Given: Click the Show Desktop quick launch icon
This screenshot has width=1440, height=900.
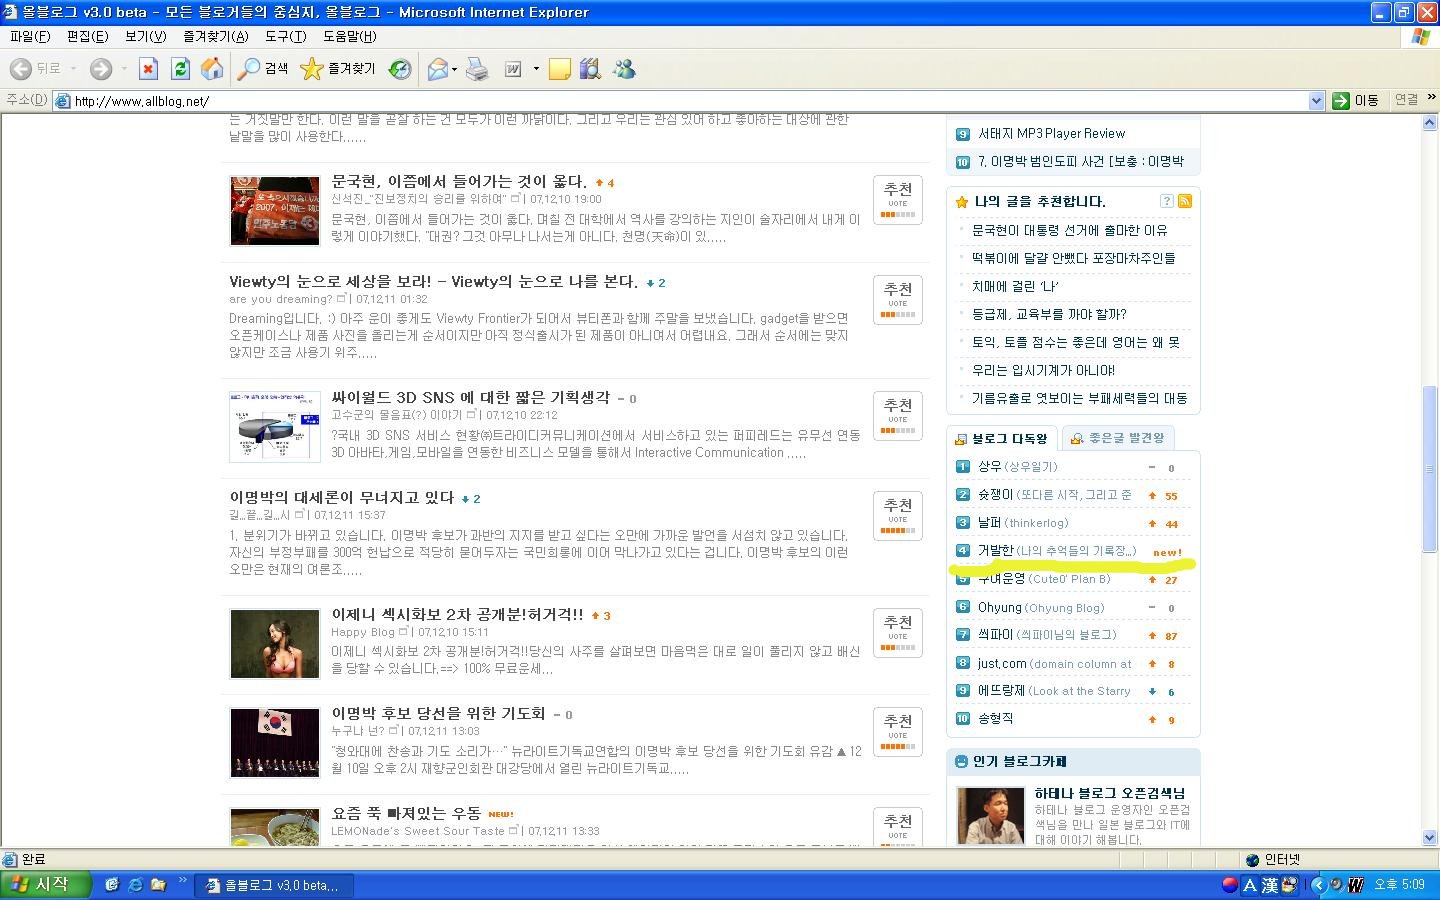Looking at the screenshot, I should coord(112,885).
